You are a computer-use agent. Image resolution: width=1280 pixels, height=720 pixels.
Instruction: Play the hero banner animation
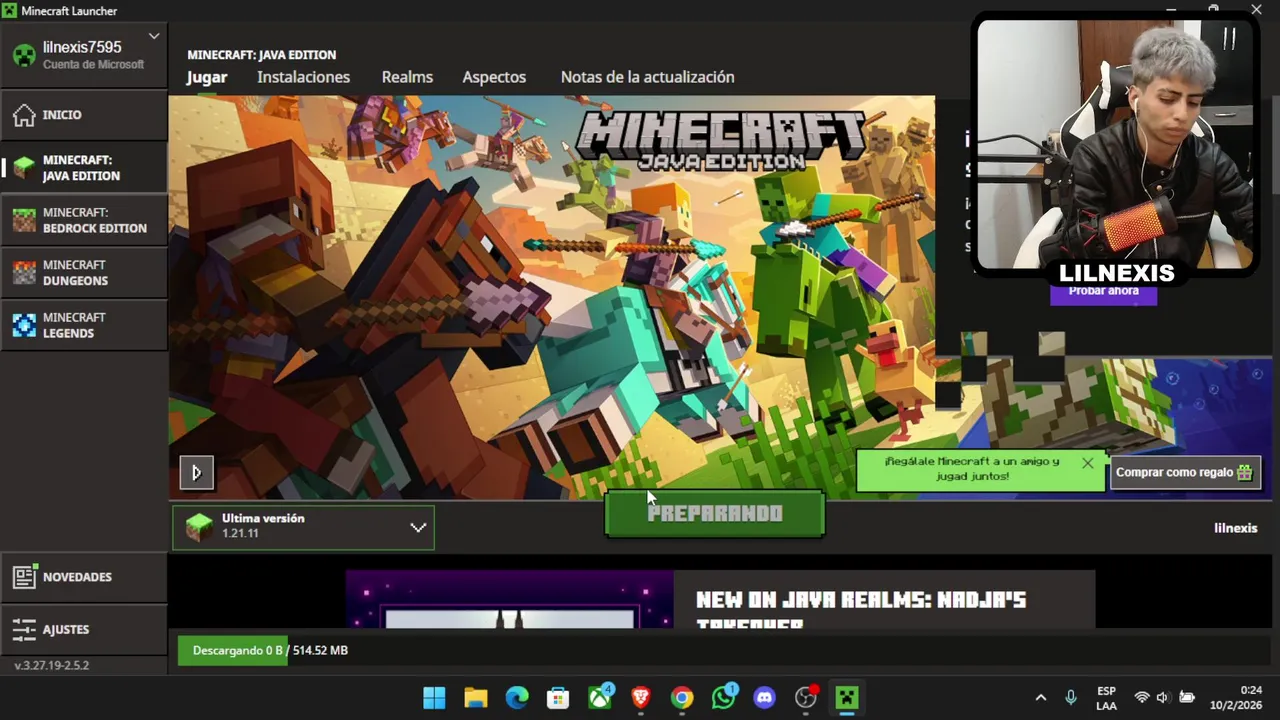pyautogui.click(x=196, y=472)
